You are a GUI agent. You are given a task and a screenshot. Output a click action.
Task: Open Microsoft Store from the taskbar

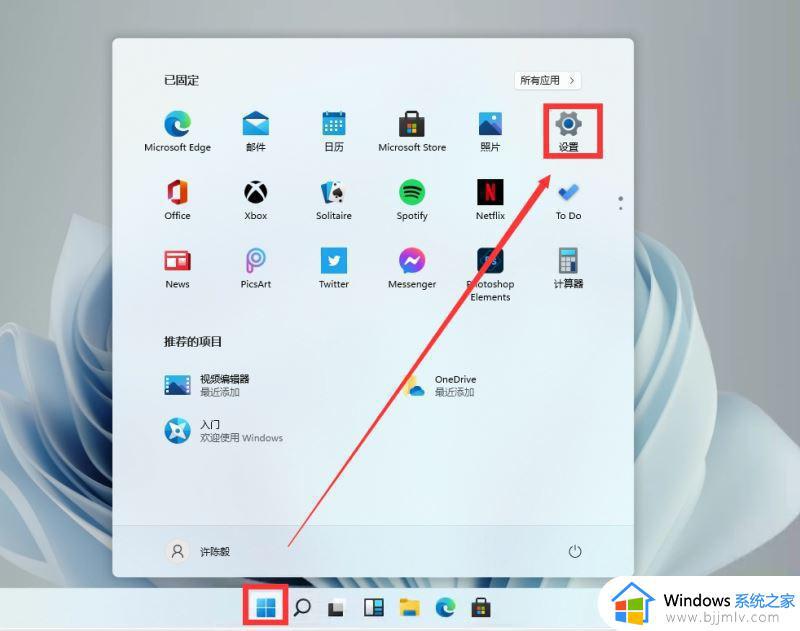(481, 607)
